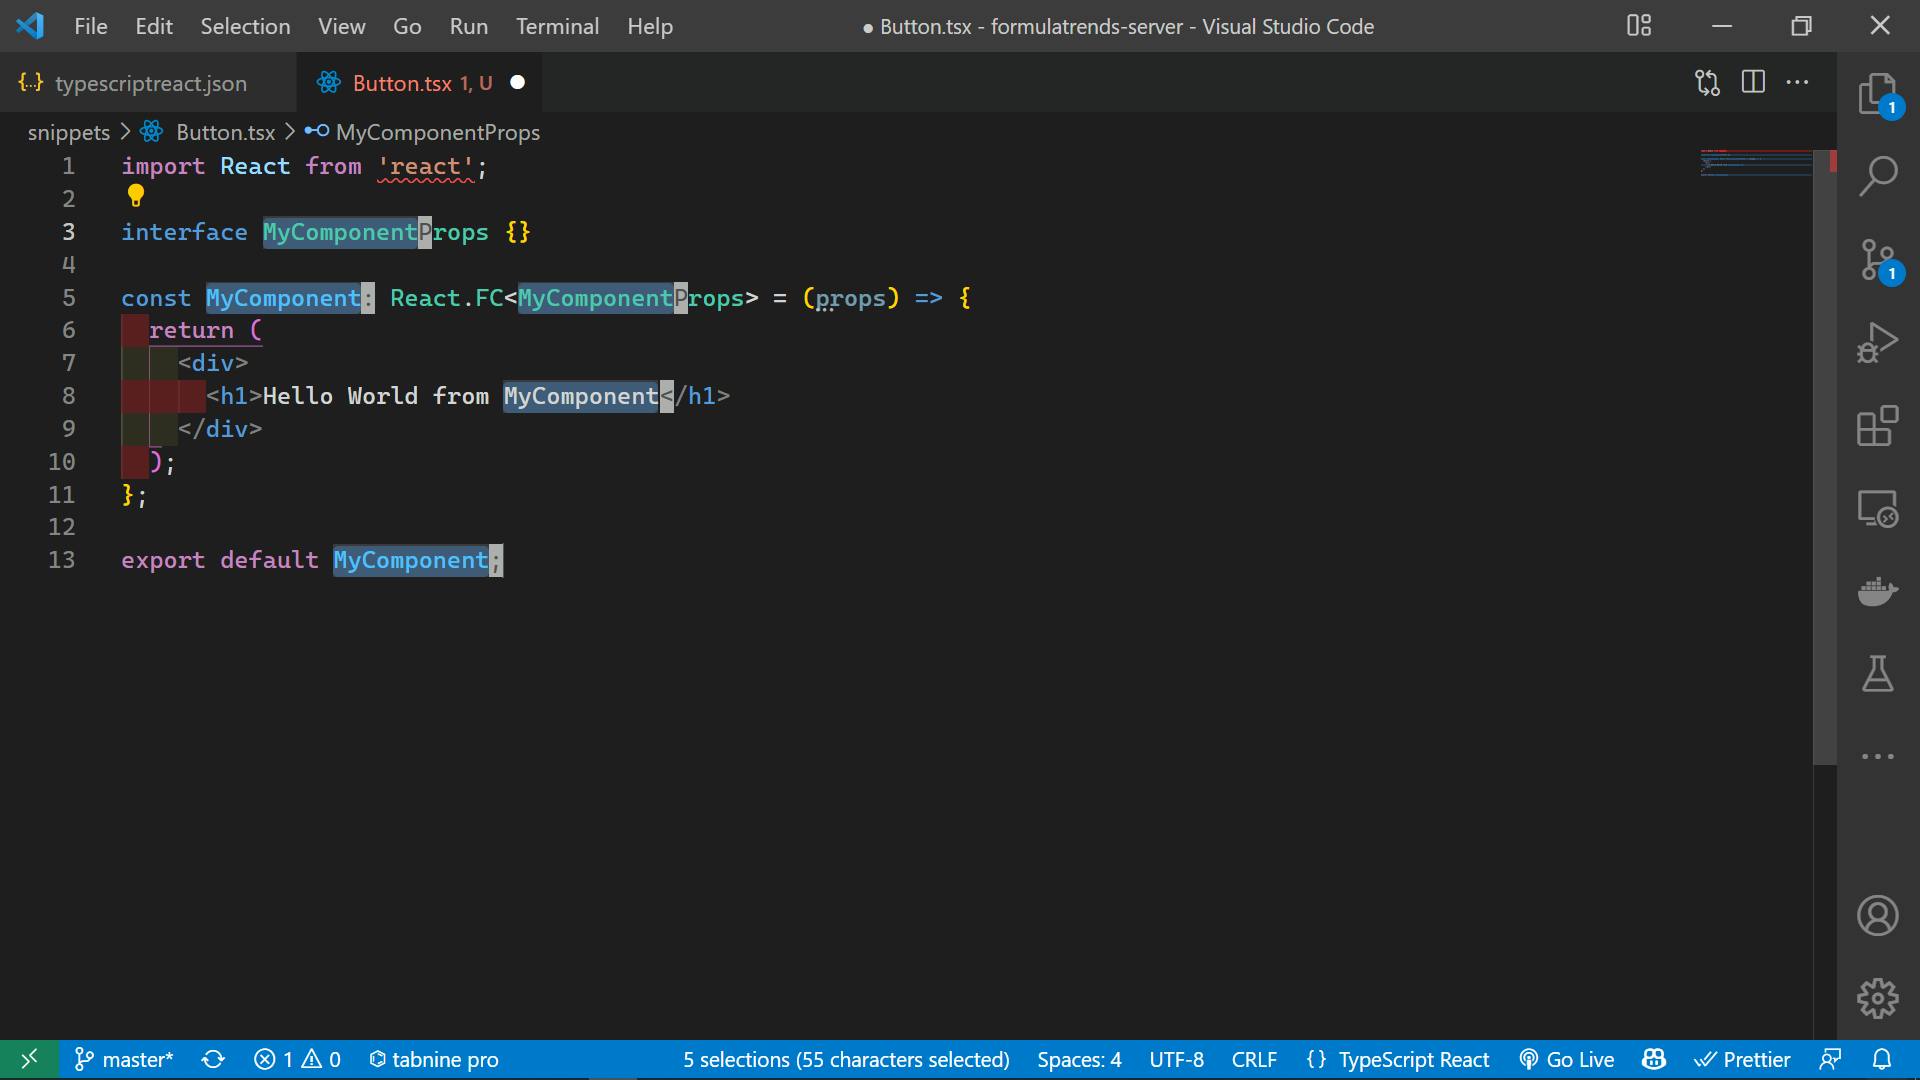Open the Run and Debug view
The width and height of the screenshot is (1920, 1080).
[1878, 343]
